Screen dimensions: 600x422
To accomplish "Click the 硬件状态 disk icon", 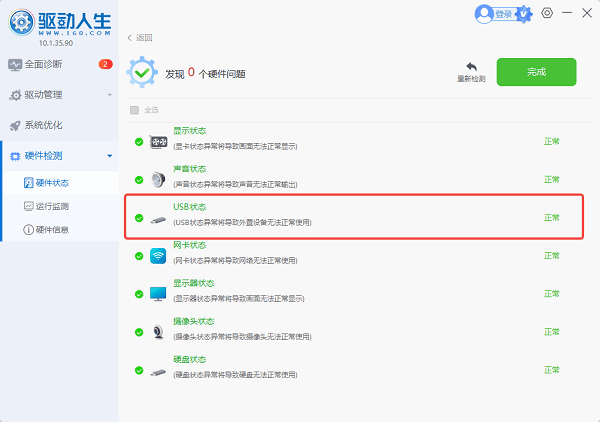I will tap(29, 183).
